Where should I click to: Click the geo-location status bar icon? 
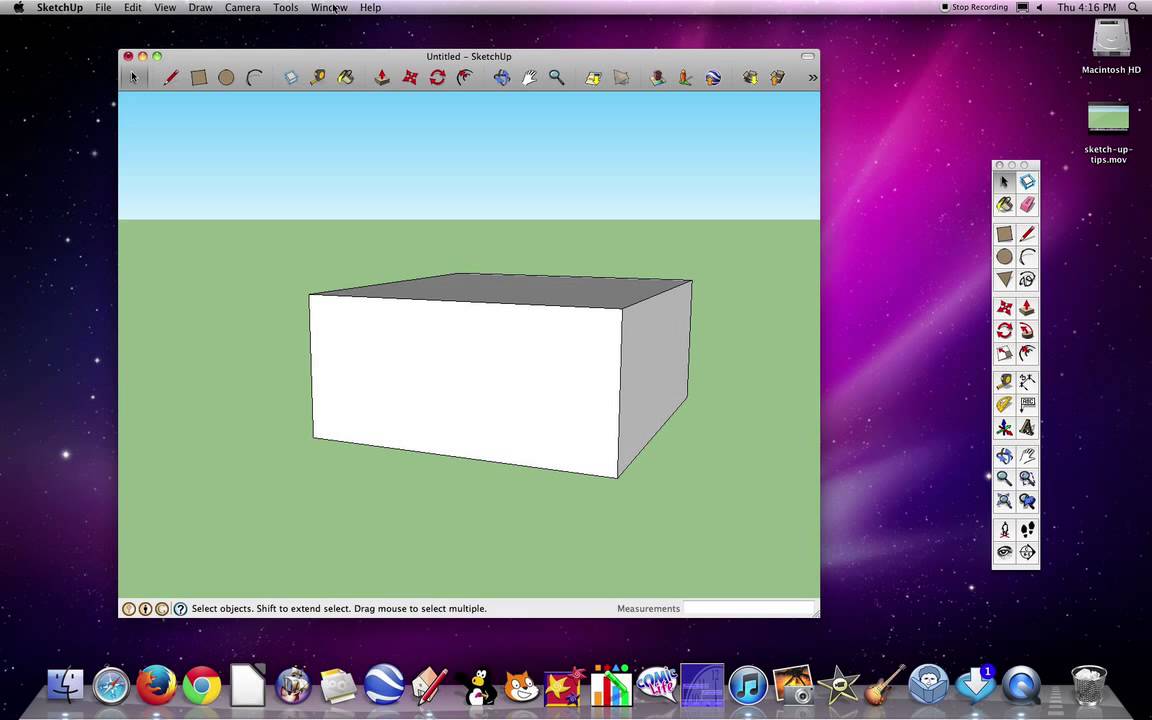click(x=129, y=608)
